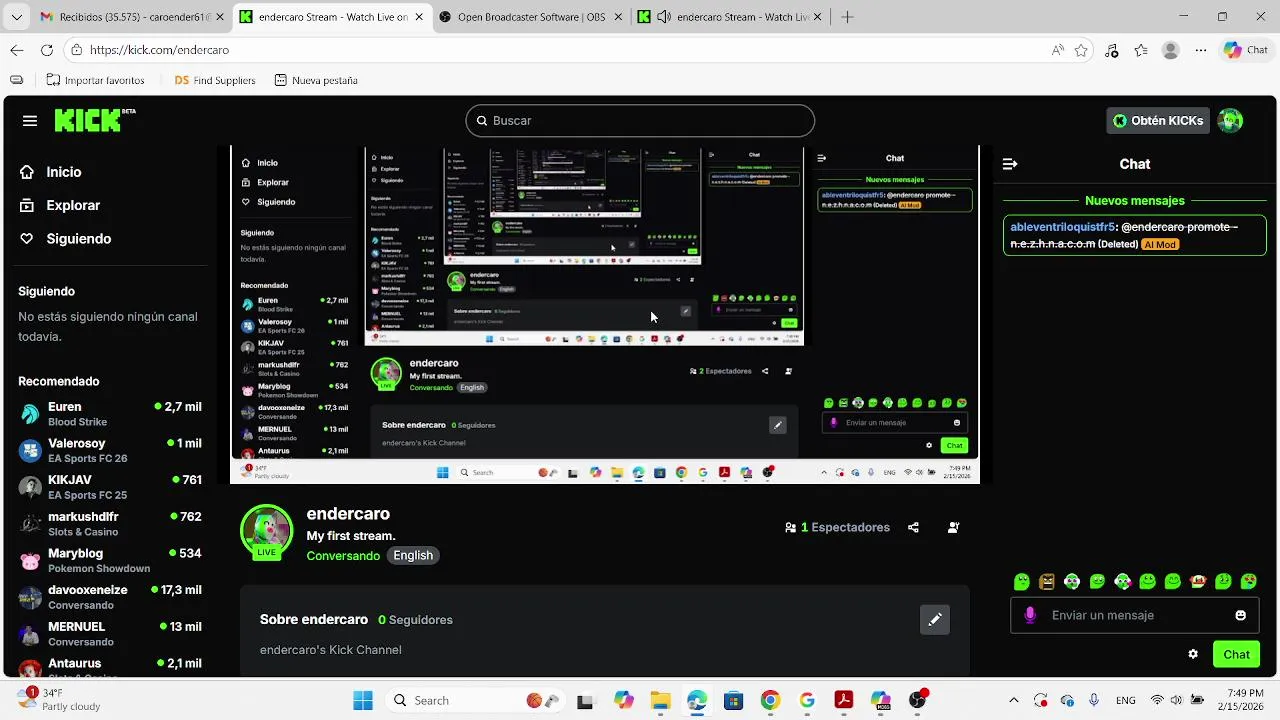Switch to the second endercaro Stream tab playing audio
This screenshot has width=1280, height=720.
point(730,17)
